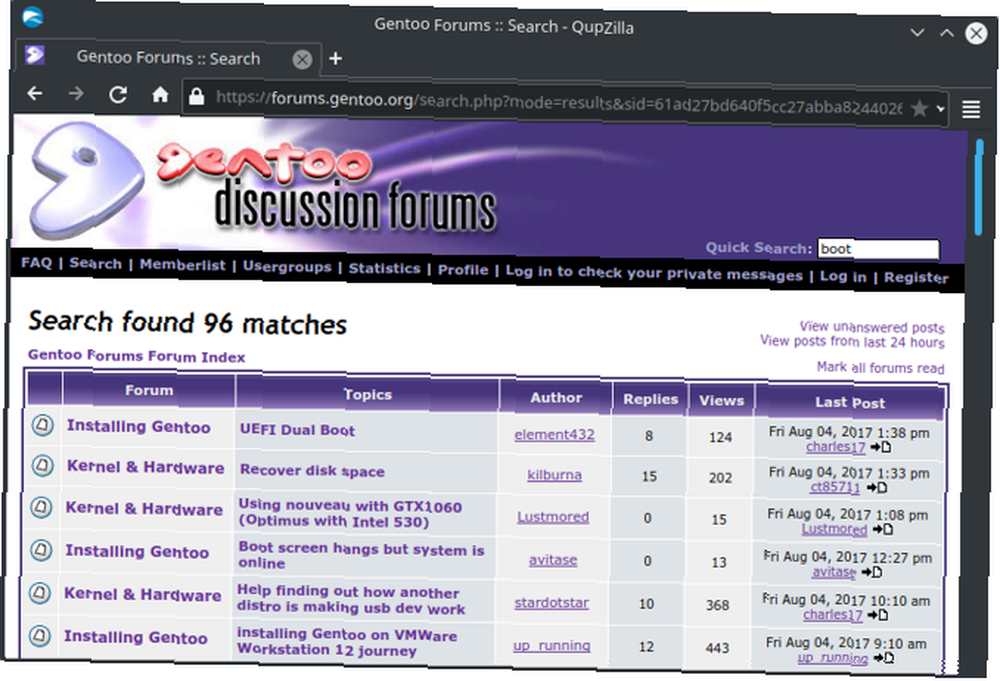
Task: Jump to latest post by avitase
Action: tap(872, 572)
